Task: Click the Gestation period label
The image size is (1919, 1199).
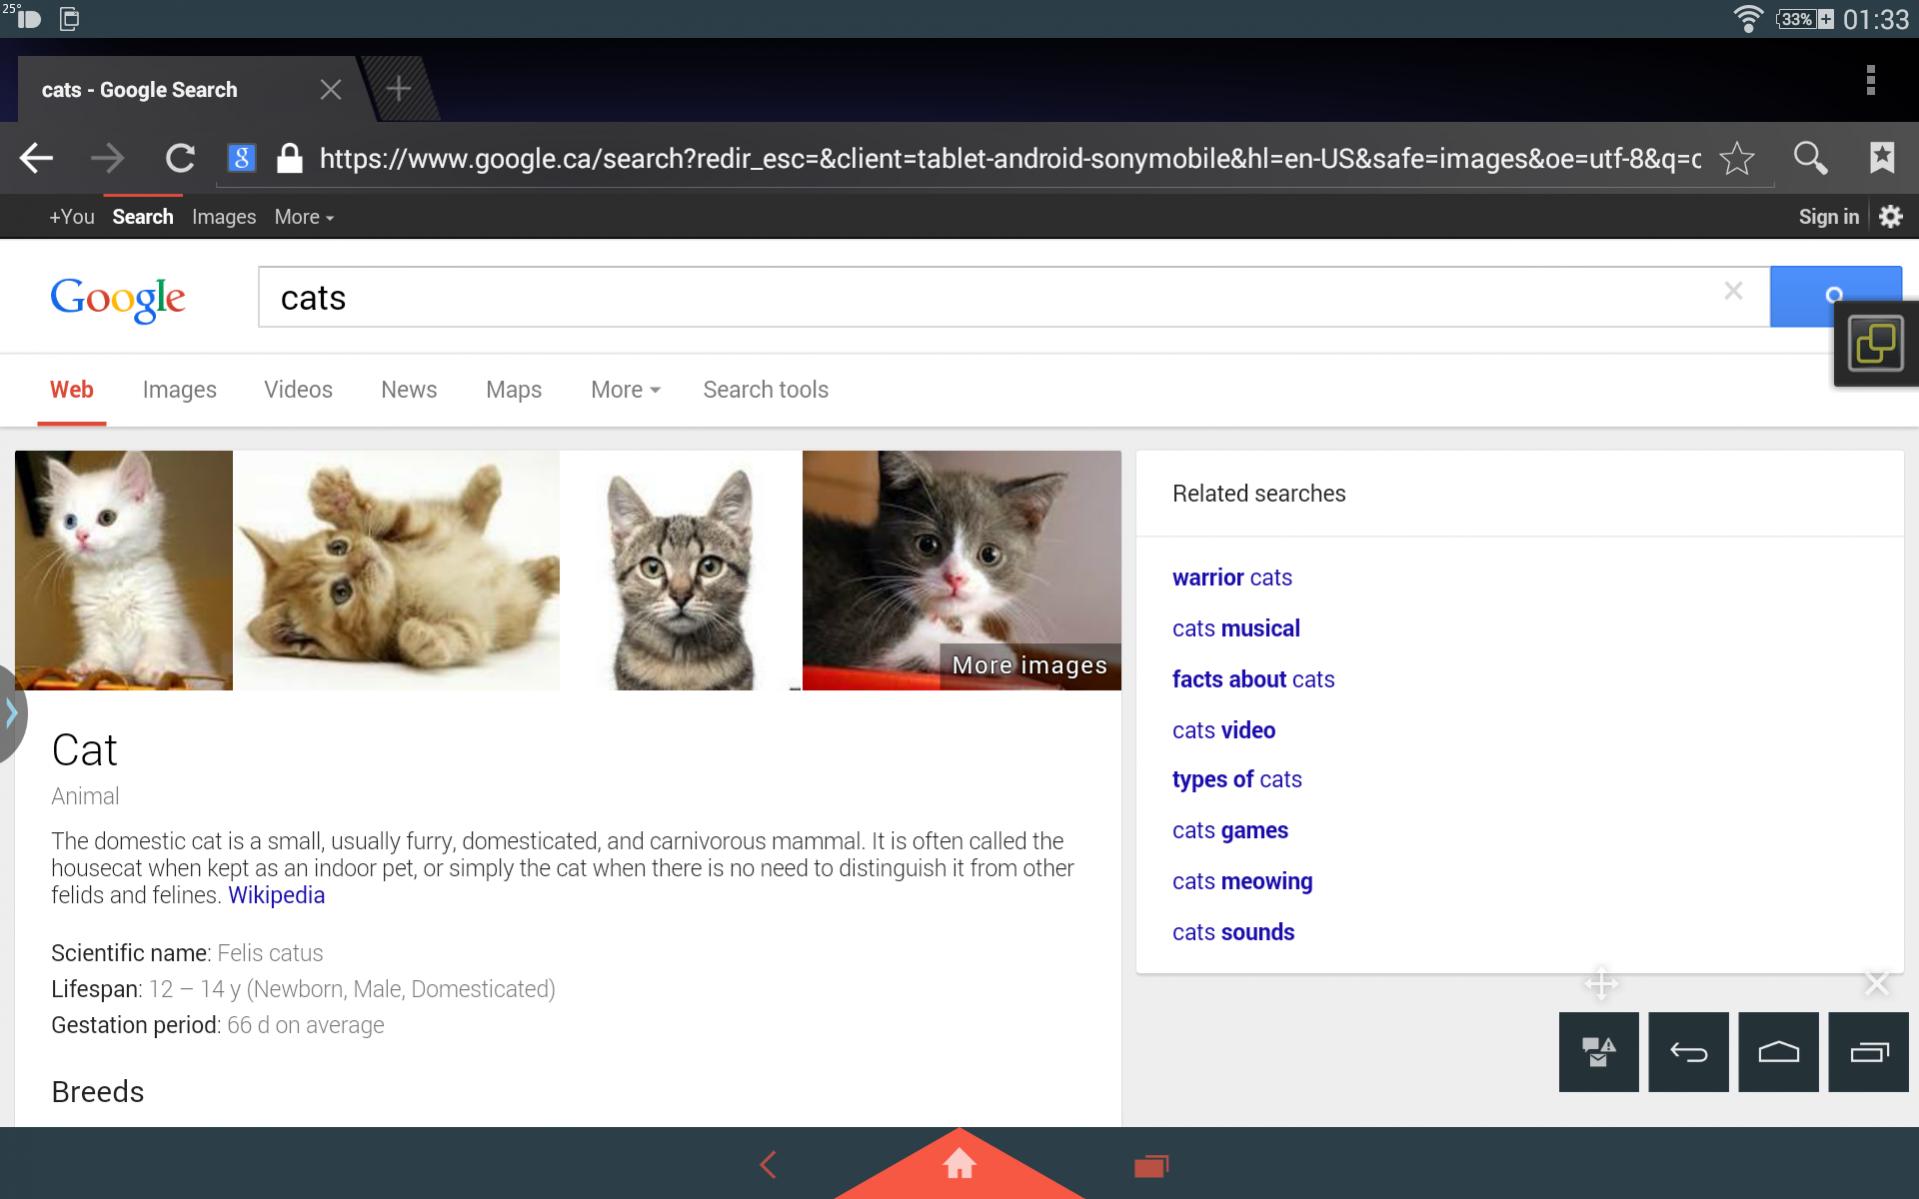Action: tap(136, 1025)
